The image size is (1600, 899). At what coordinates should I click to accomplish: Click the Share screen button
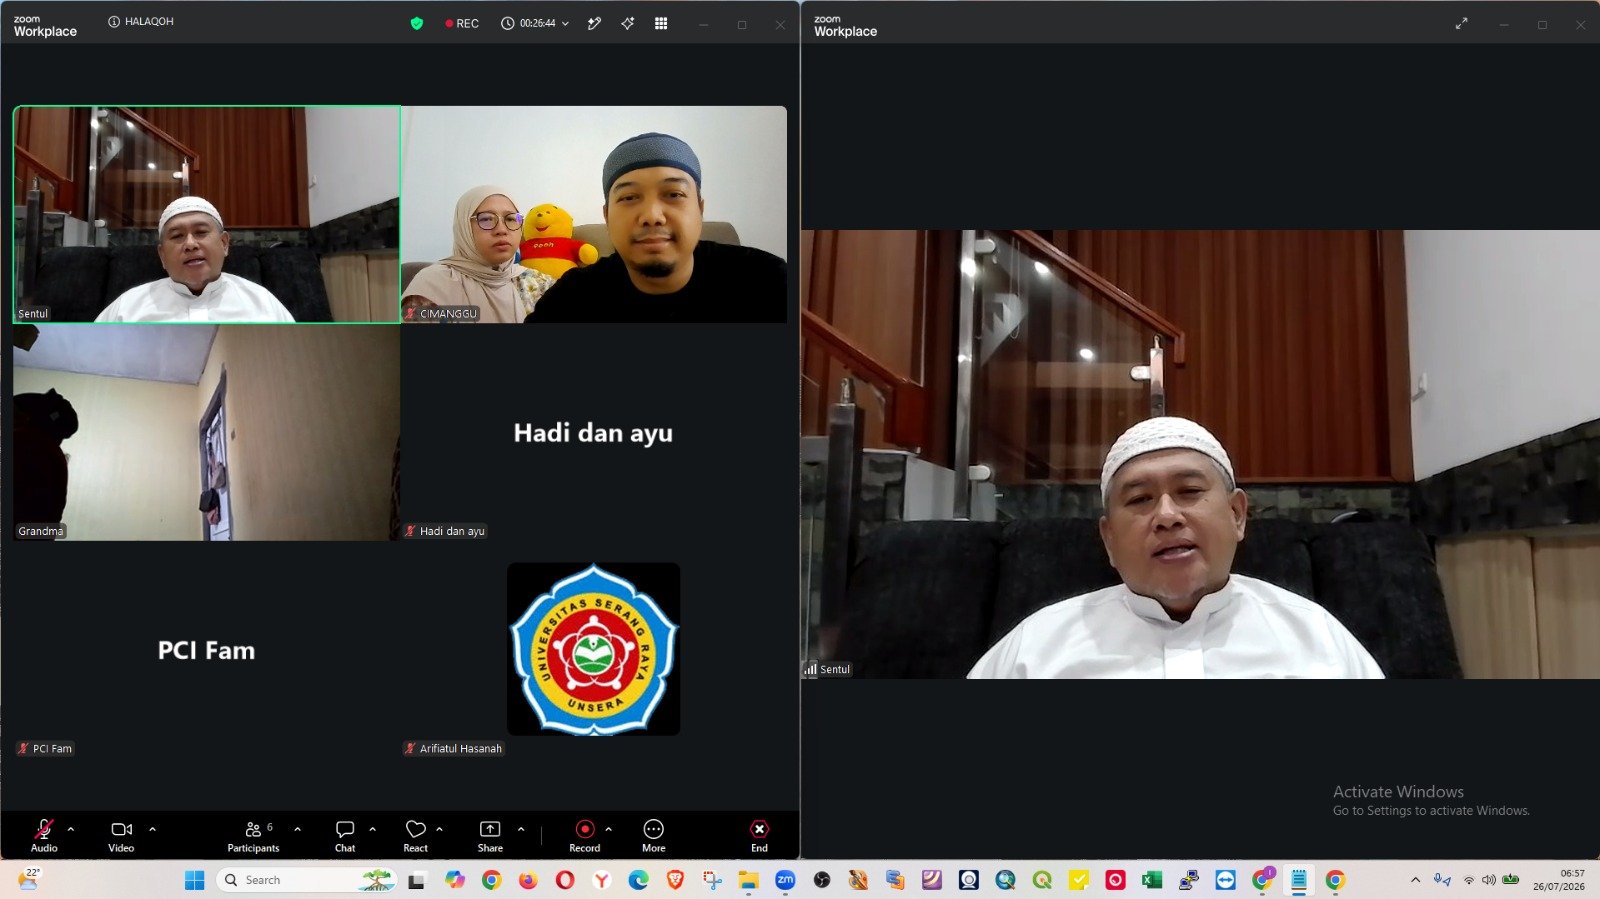(490, 836)
